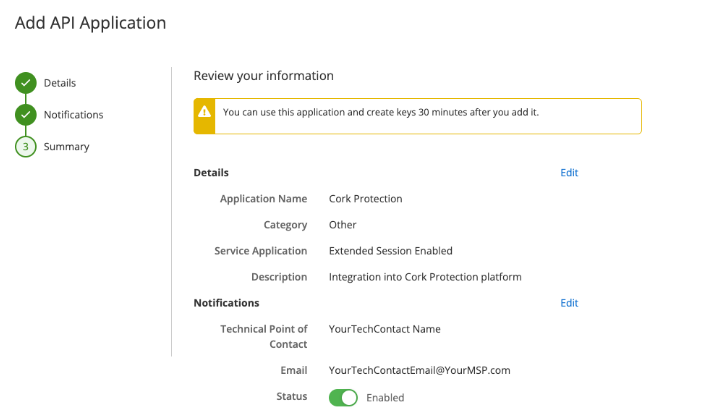
Task: Click the Extended Session Enabled value
Action: (390, 251)
